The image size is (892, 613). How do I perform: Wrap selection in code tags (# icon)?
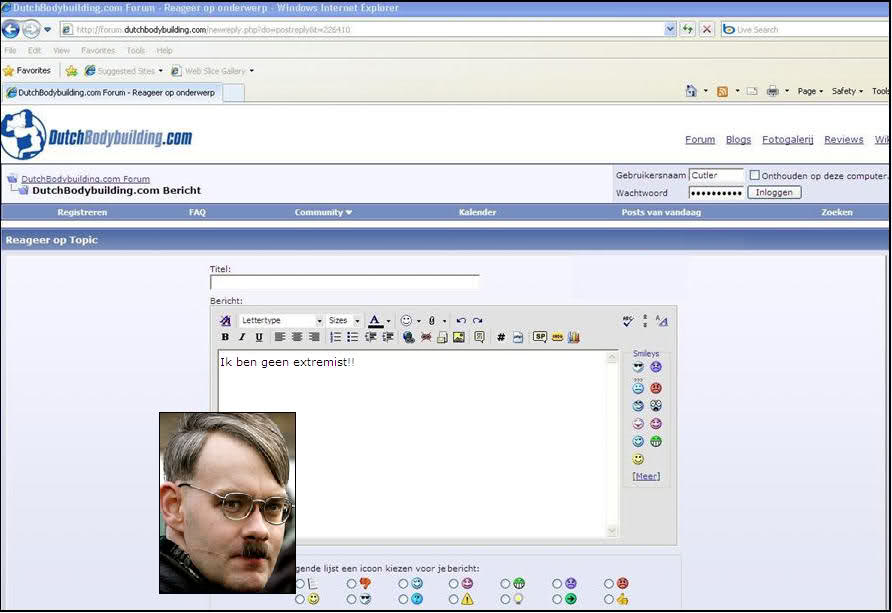[501, 338]
